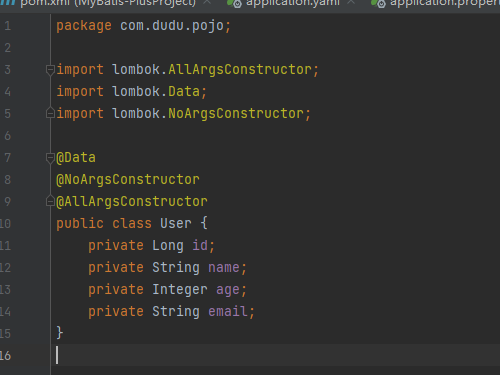
Task: Click the field name 'age'
Action: 228,290
